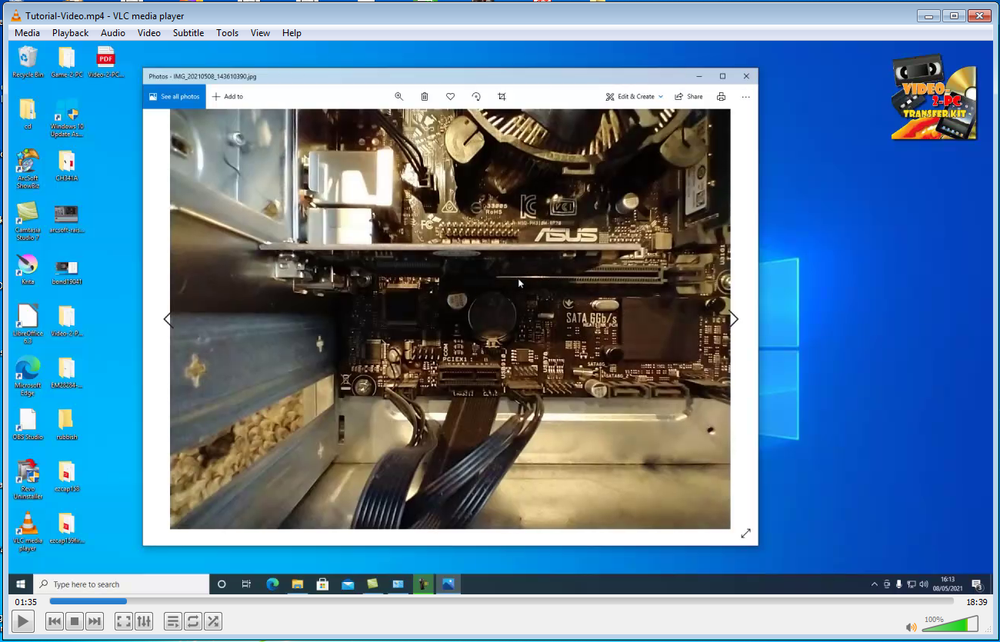Print the photo via the printer icon

pos(720,96)
